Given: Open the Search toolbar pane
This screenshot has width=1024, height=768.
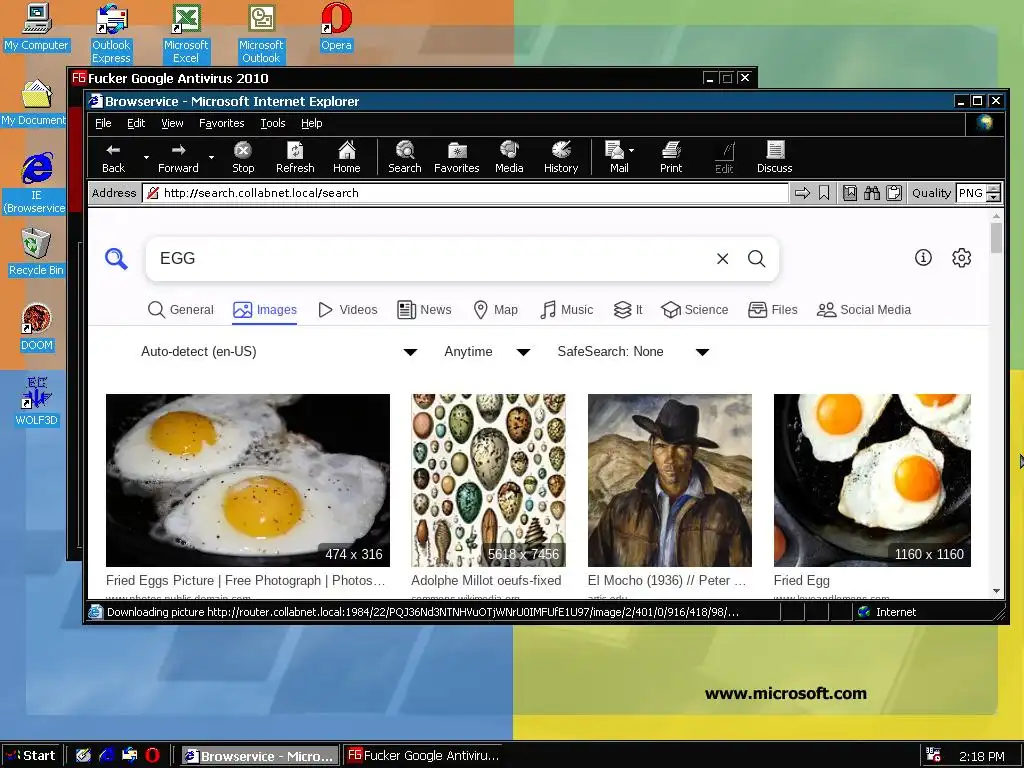Looking at the screenshot, I should (x=405, y=157).
